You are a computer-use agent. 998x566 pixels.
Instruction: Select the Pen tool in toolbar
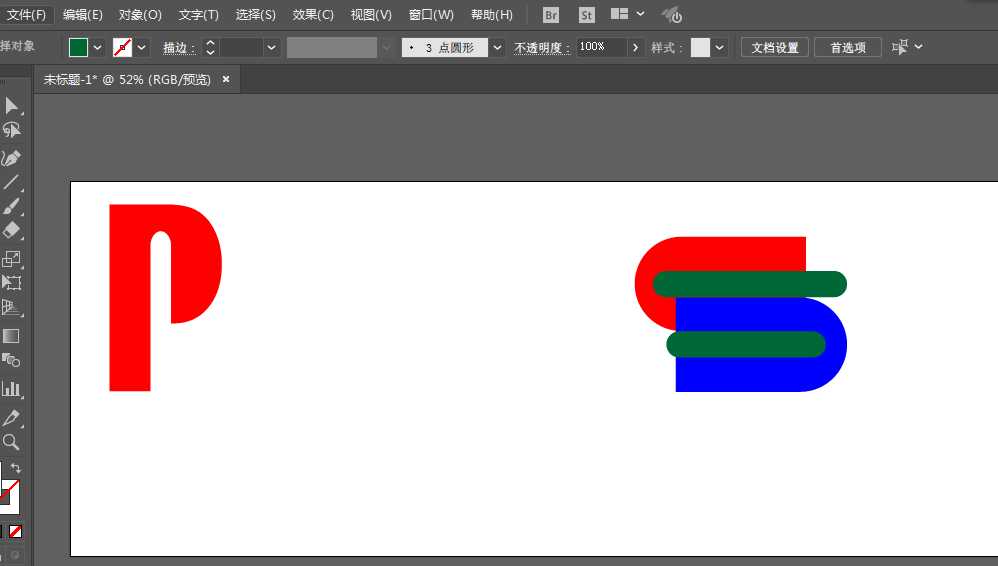pyautogui.click(x=12, y=158)
